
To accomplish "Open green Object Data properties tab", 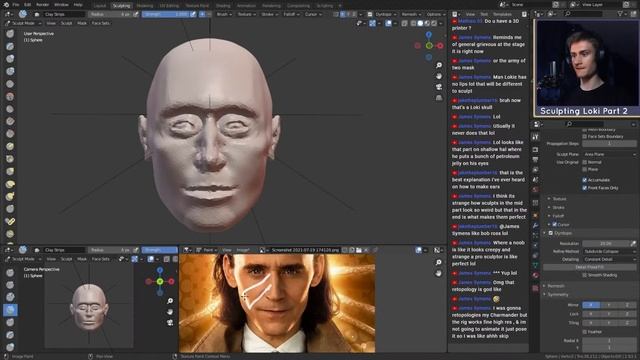I will click(x=536, y=265).
